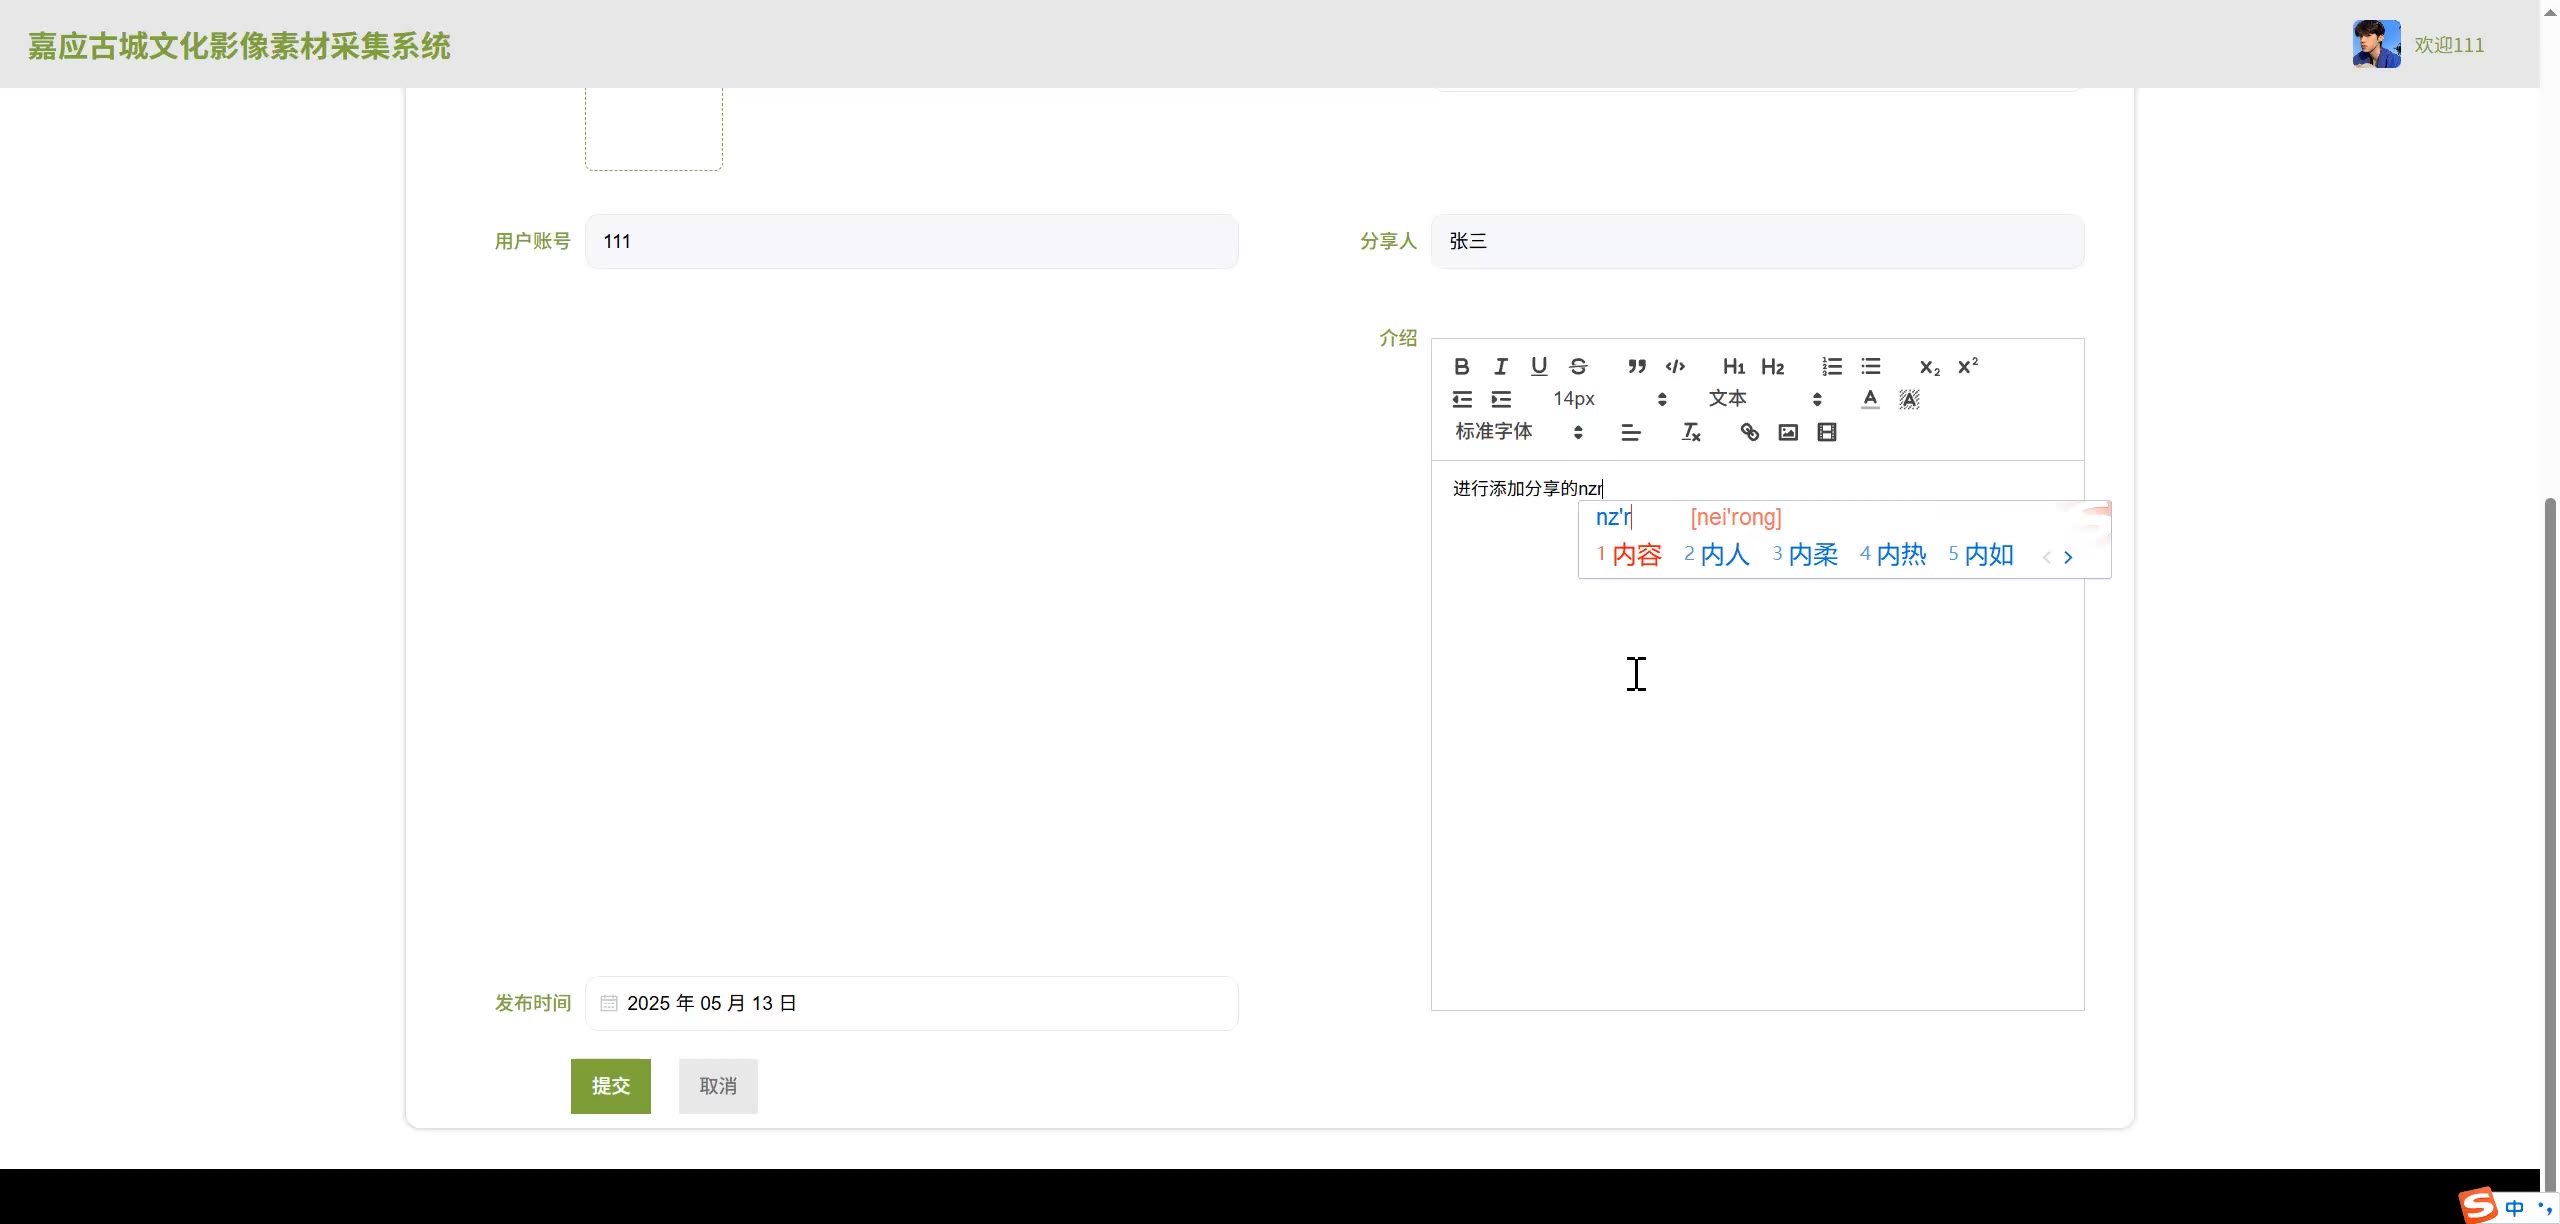Insert a video into the editor

[1827, 432]
